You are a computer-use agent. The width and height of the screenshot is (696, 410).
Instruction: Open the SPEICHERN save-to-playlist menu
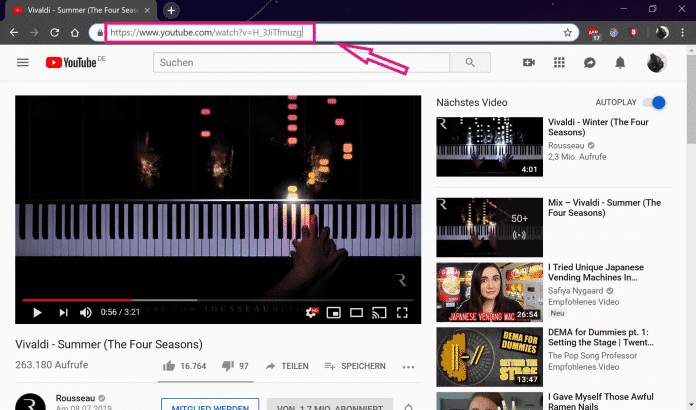pyautogui.click(x=354, y=366)
